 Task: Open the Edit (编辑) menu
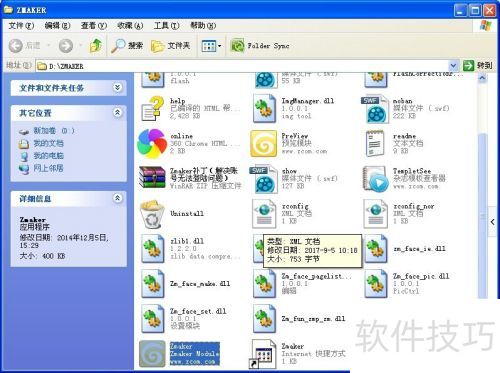coord(57,25)
